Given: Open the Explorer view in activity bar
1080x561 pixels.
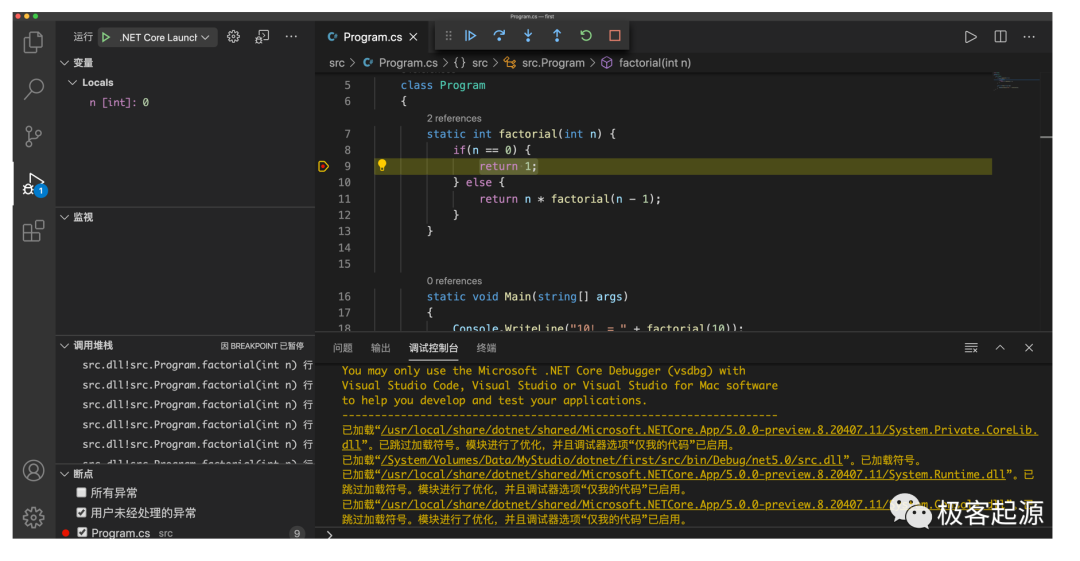Looking at the screenshot, I should click(33, 42).
